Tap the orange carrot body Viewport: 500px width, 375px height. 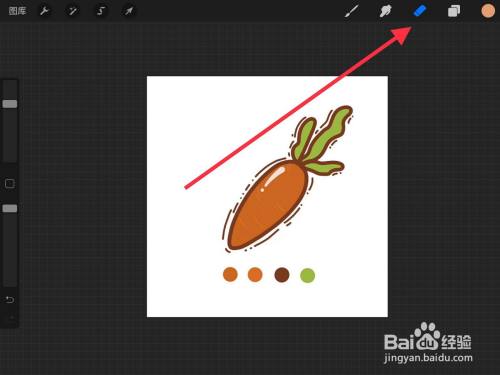[267, 205]
